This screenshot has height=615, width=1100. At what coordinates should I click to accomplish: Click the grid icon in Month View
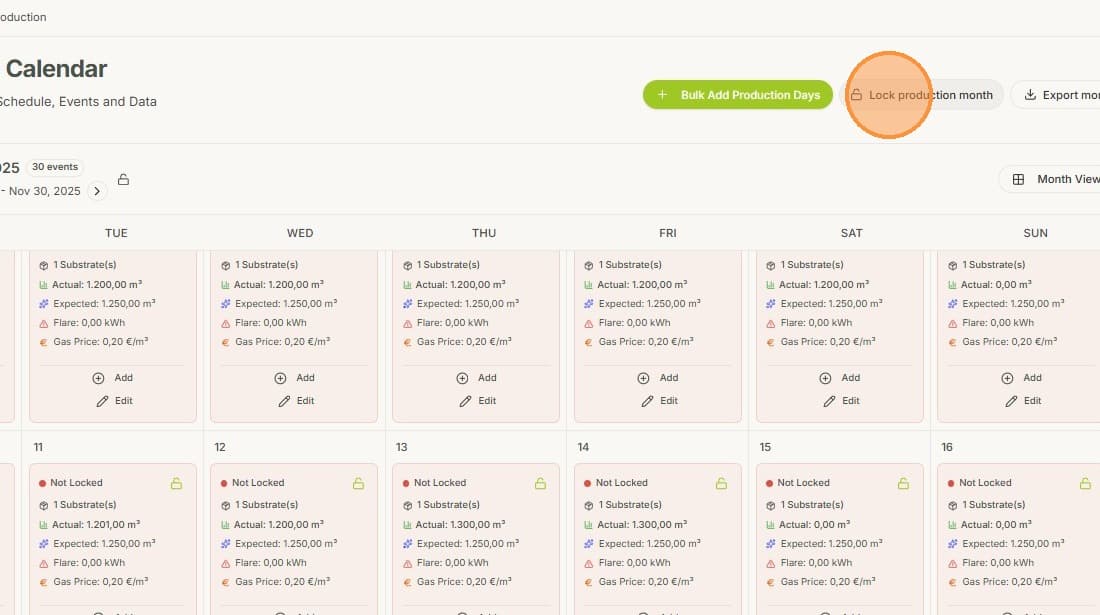coord(1018,180)
